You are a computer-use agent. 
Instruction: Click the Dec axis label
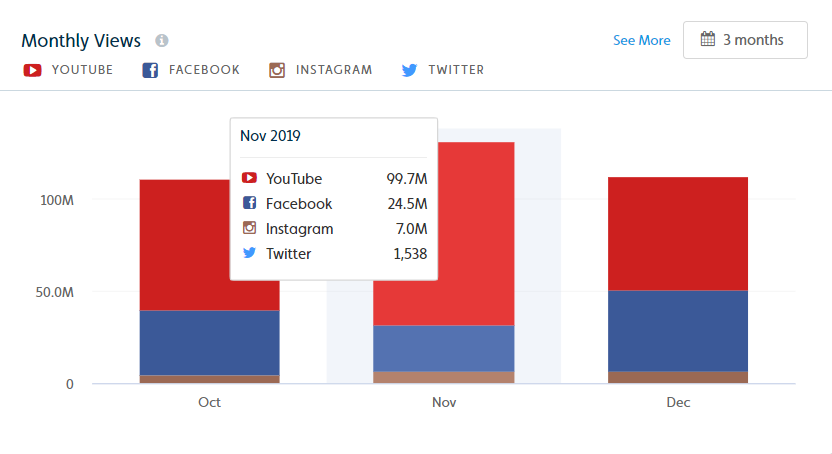point(678,402)
